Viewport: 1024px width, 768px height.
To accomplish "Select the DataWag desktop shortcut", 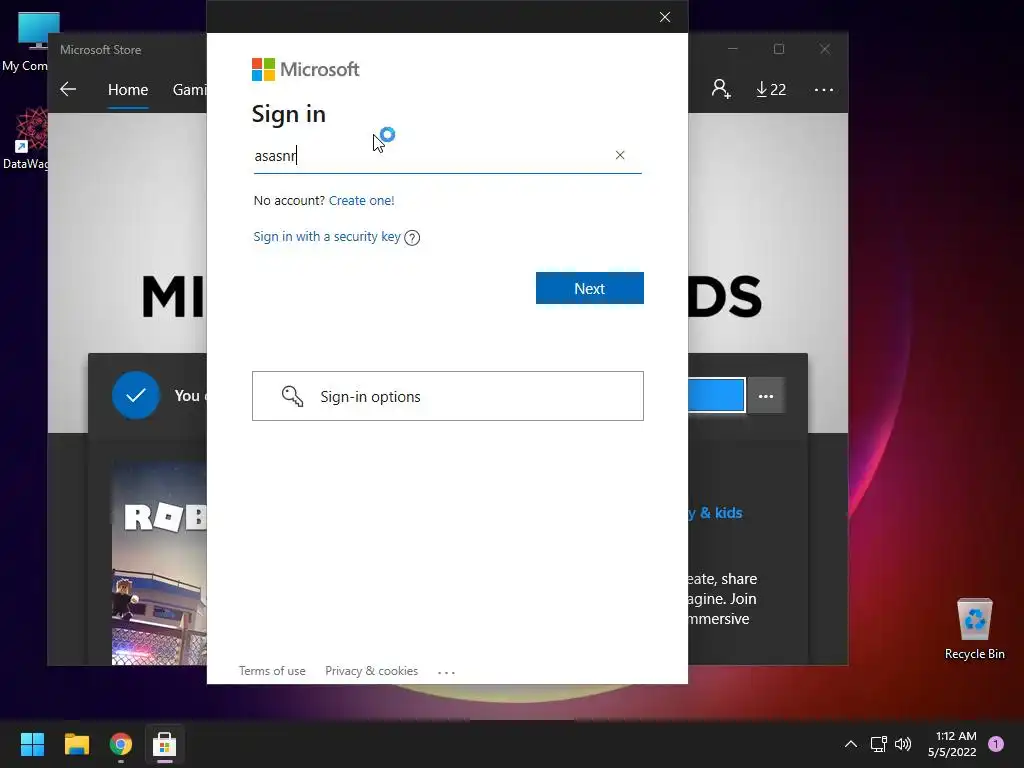I will click(25, 139).
